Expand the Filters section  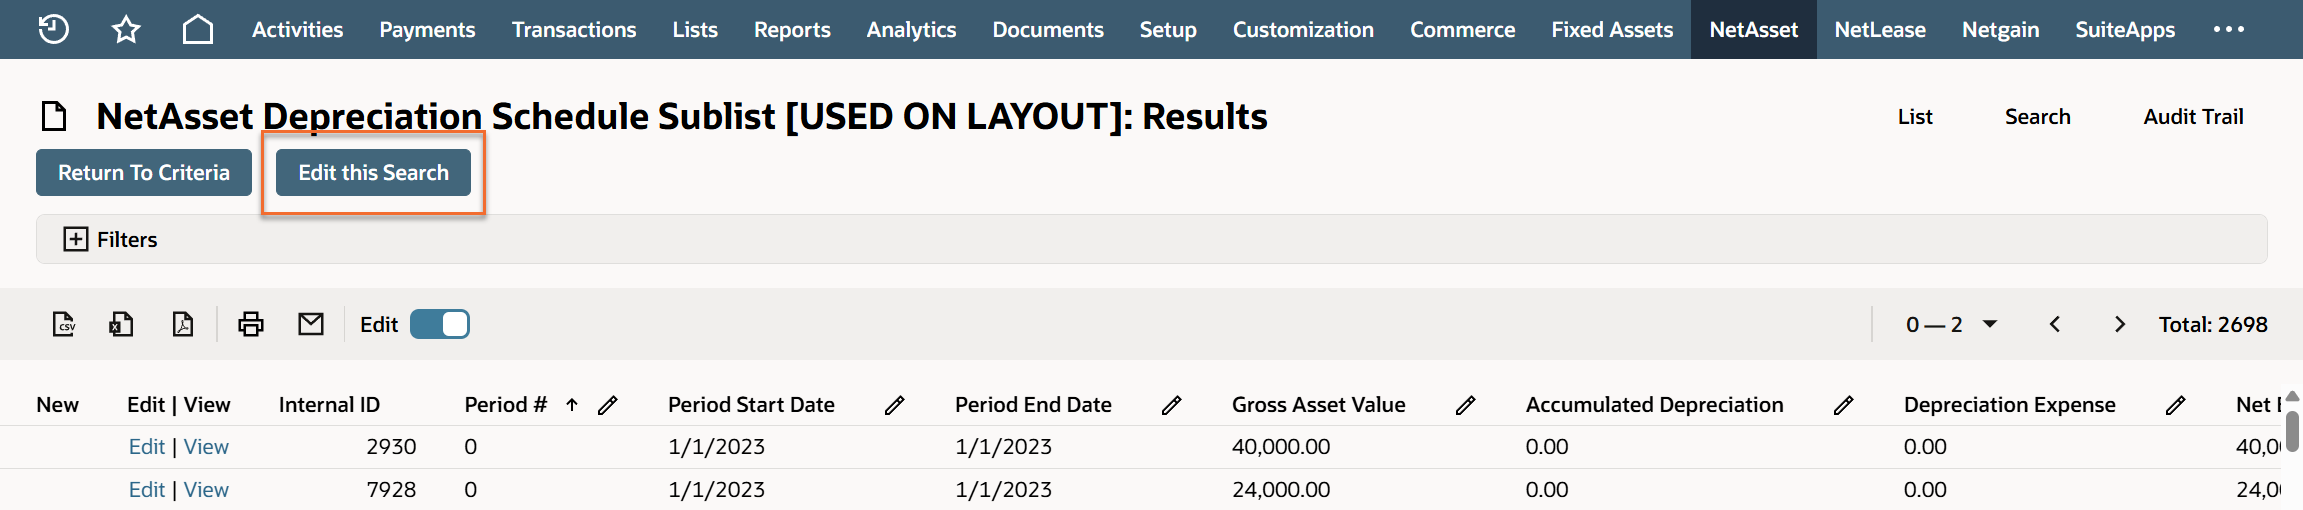76,239
